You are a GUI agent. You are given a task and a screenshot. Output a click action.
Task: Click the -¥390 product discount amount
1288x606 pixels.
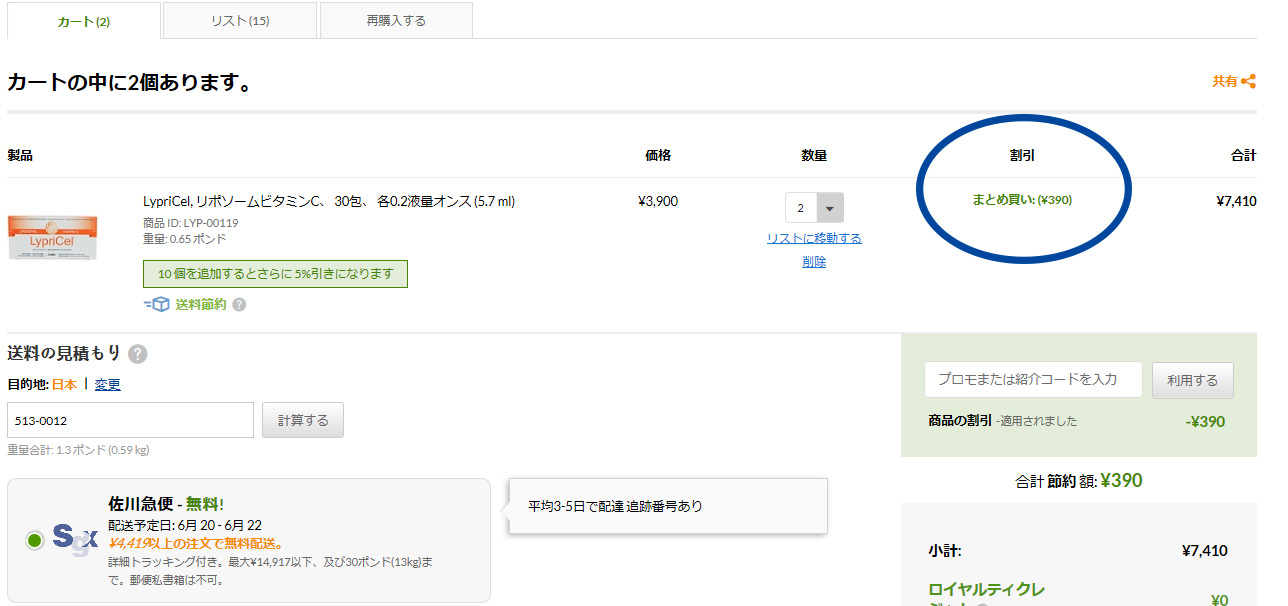tap(1205, 422)
